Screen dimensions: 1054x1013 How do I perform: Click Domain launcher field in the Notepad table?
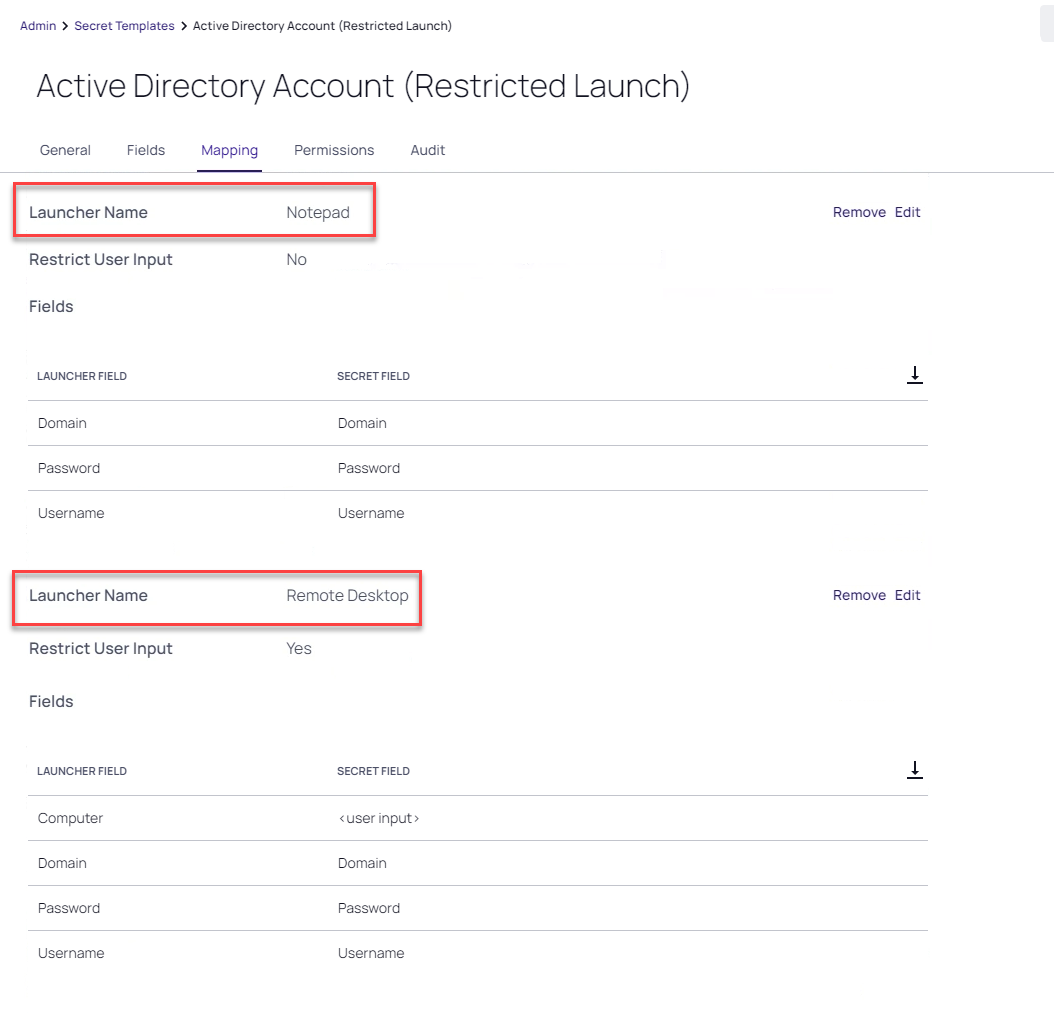point(63,423)
